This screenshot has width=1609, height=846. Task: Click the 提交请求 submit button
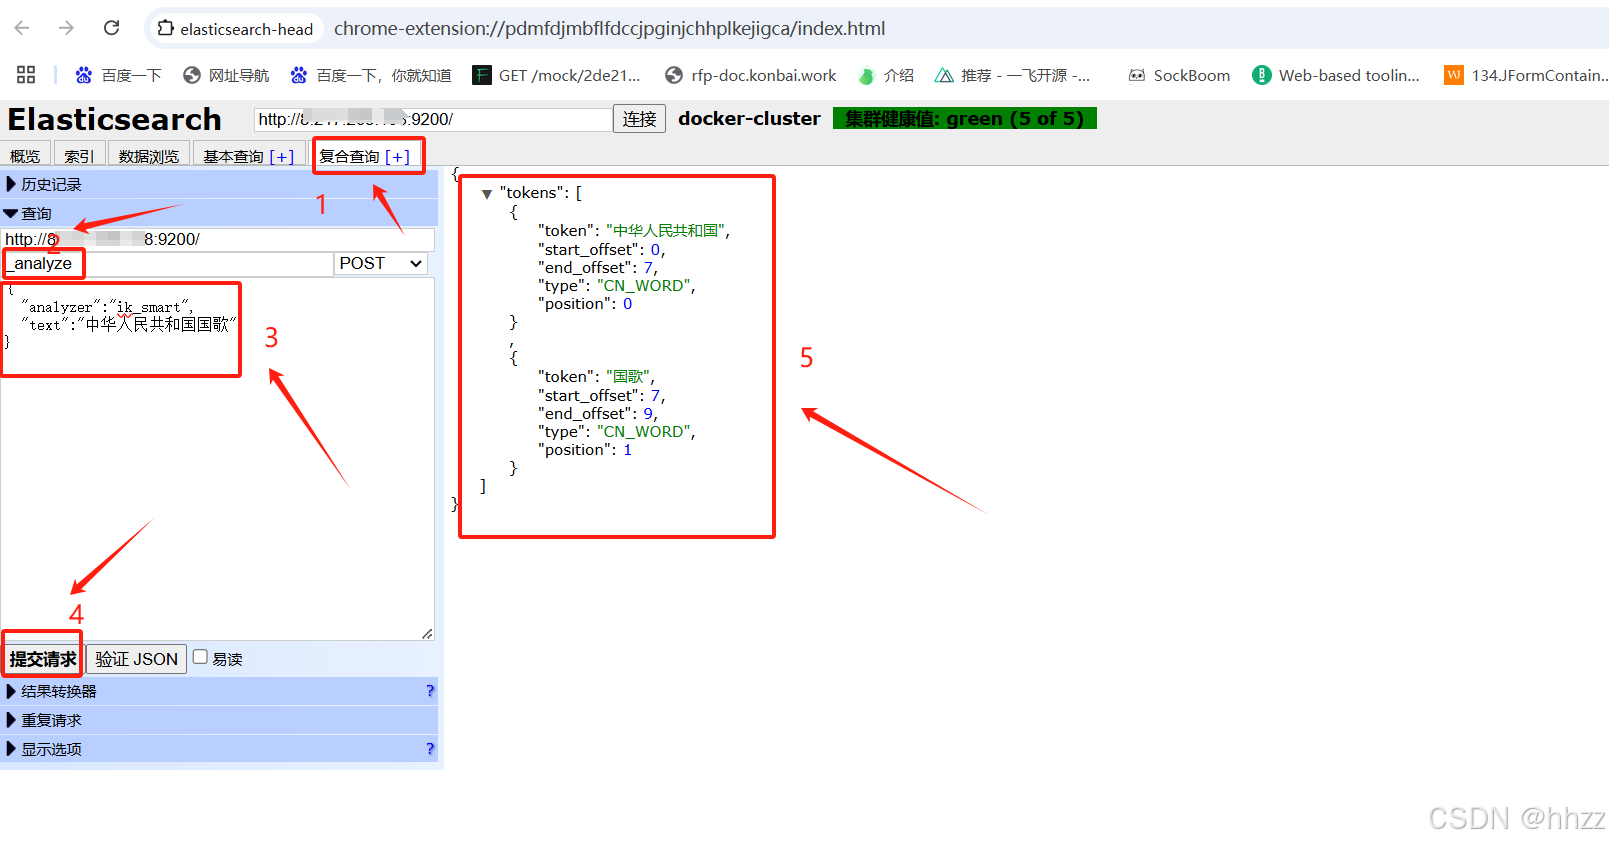click(x=42, y=659)
